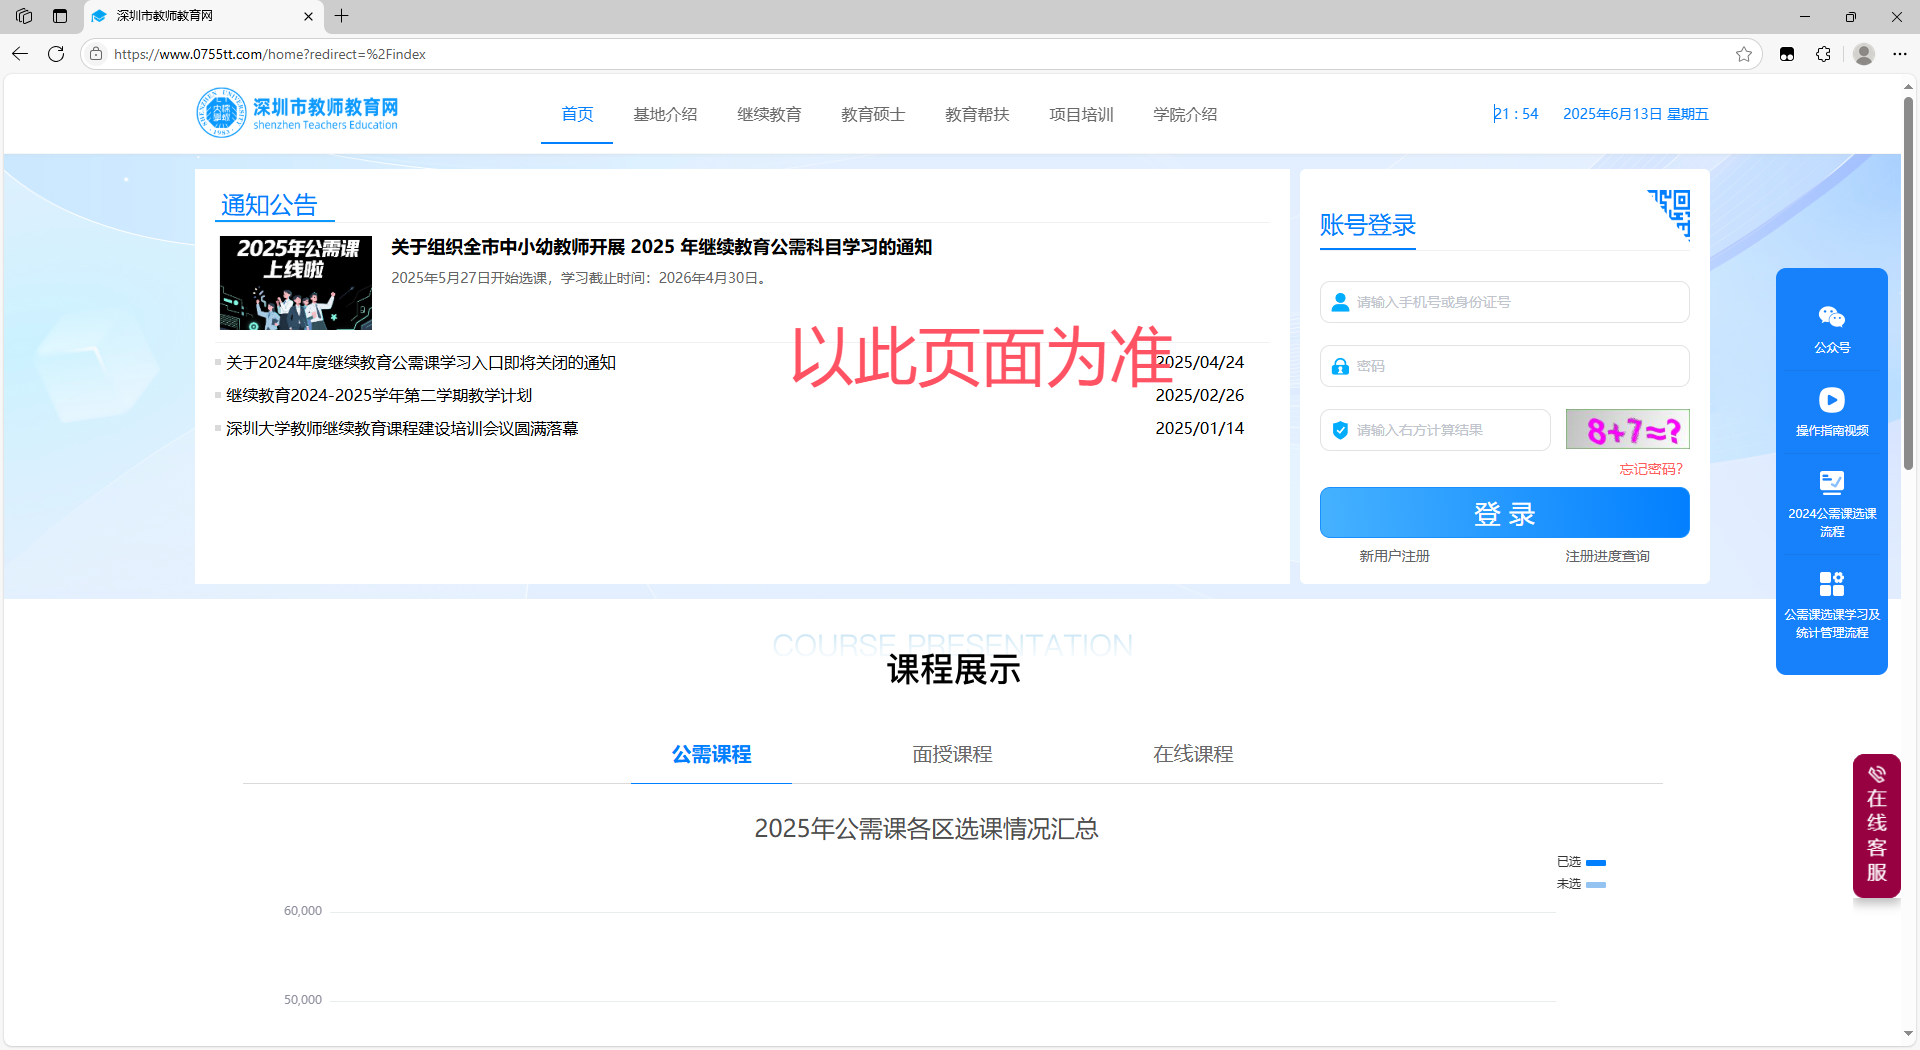Open the 继续教育 navigation menu
This screenshot has height=1050, width=1920.
click(769, 114)
